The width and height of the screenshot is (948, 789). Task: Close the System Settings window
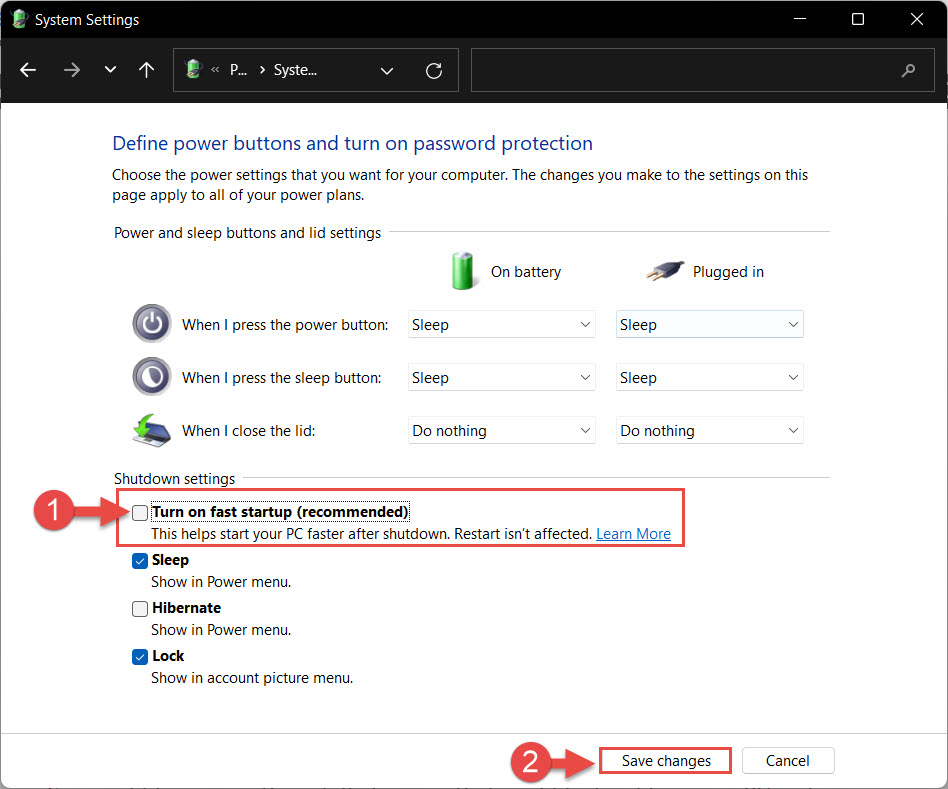click(x=917, y=19)
